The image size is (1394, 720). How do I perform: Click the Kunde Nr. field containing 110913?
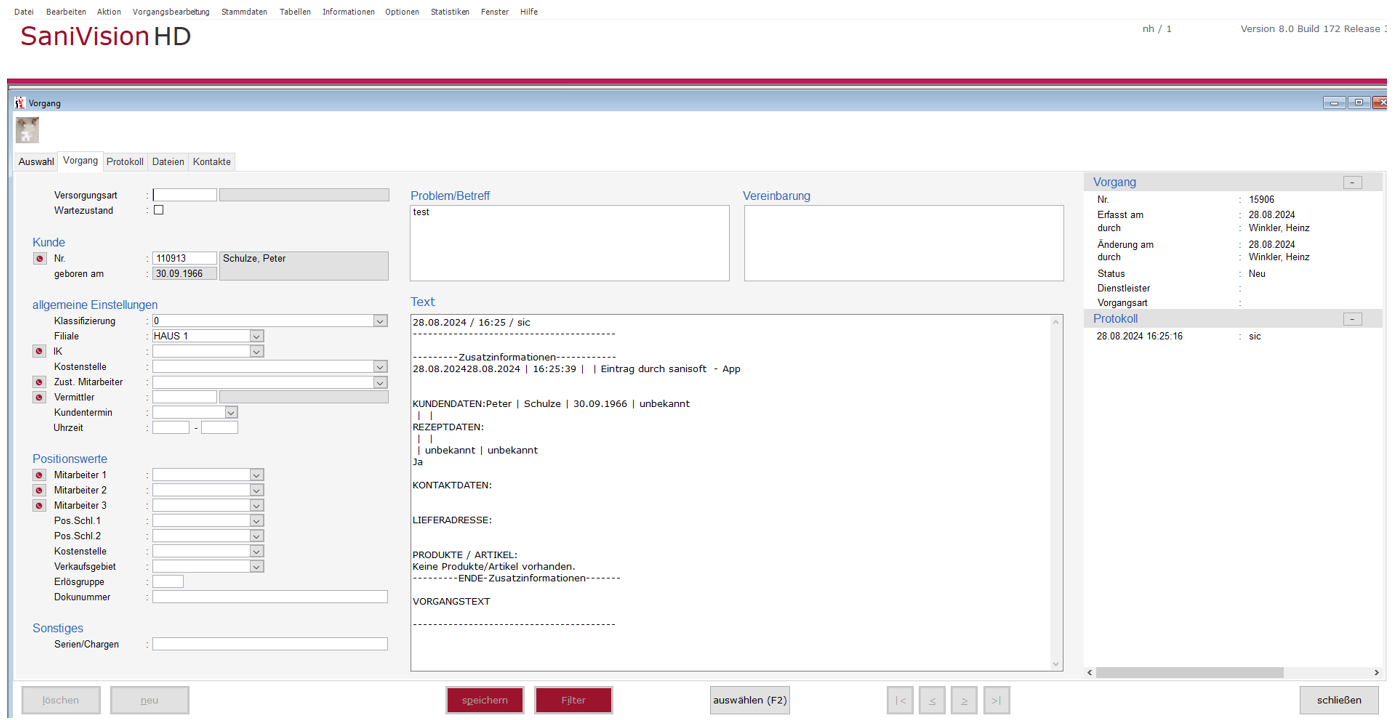[x=184, y=258]
